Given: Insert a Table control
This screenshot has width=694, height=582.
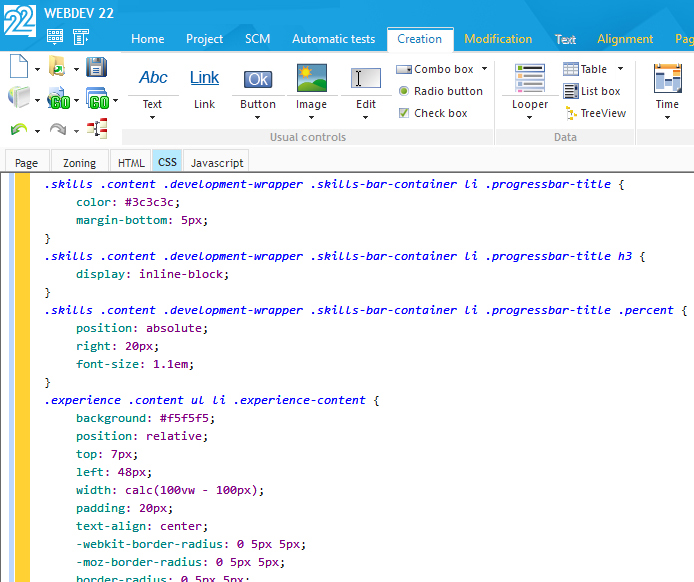Looking at the screenshot, I should [585, 69].
